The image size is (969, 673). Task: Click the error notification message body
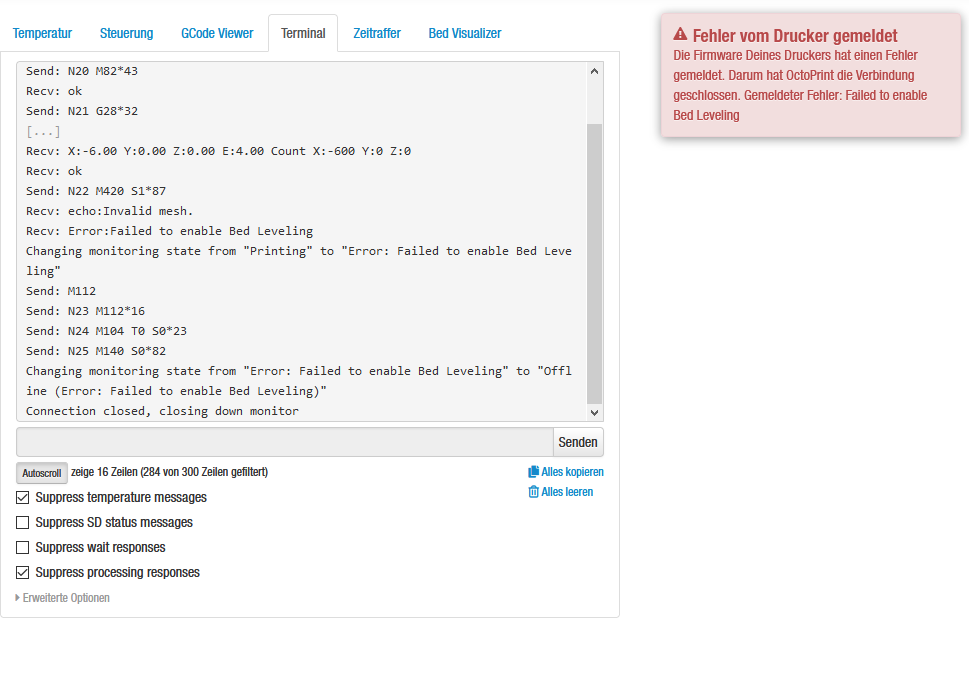point(800,85)
